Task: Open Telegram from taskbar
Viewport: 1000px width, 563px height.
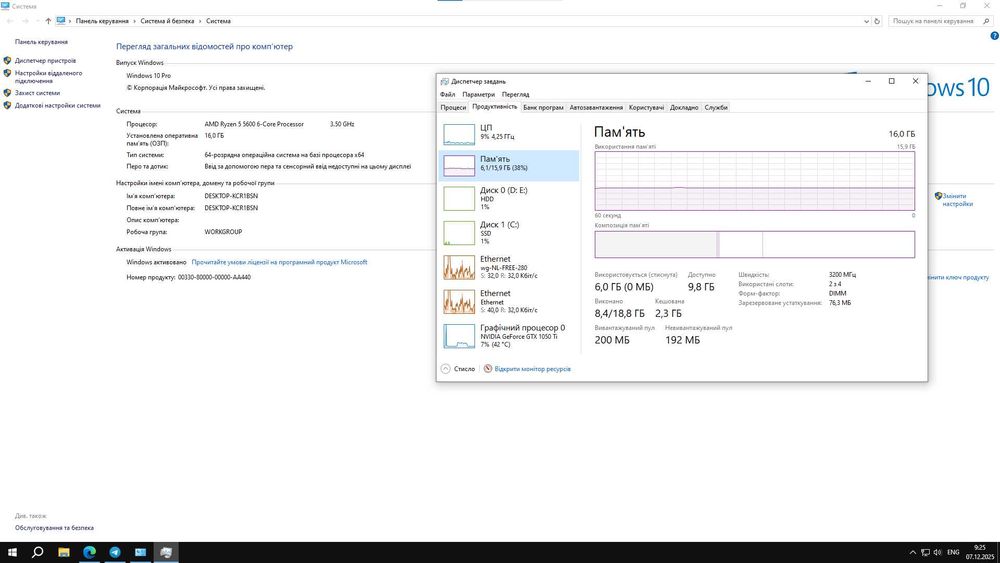Action: tap(115, 552)
